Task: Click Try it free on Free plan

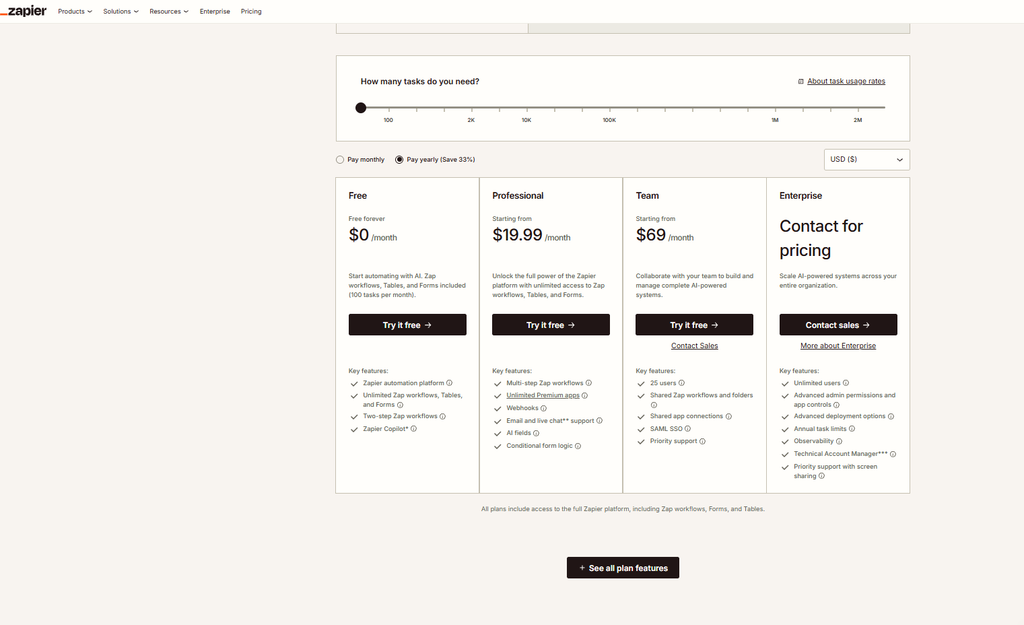Action: pyautogui.click(x=408, y=325)
